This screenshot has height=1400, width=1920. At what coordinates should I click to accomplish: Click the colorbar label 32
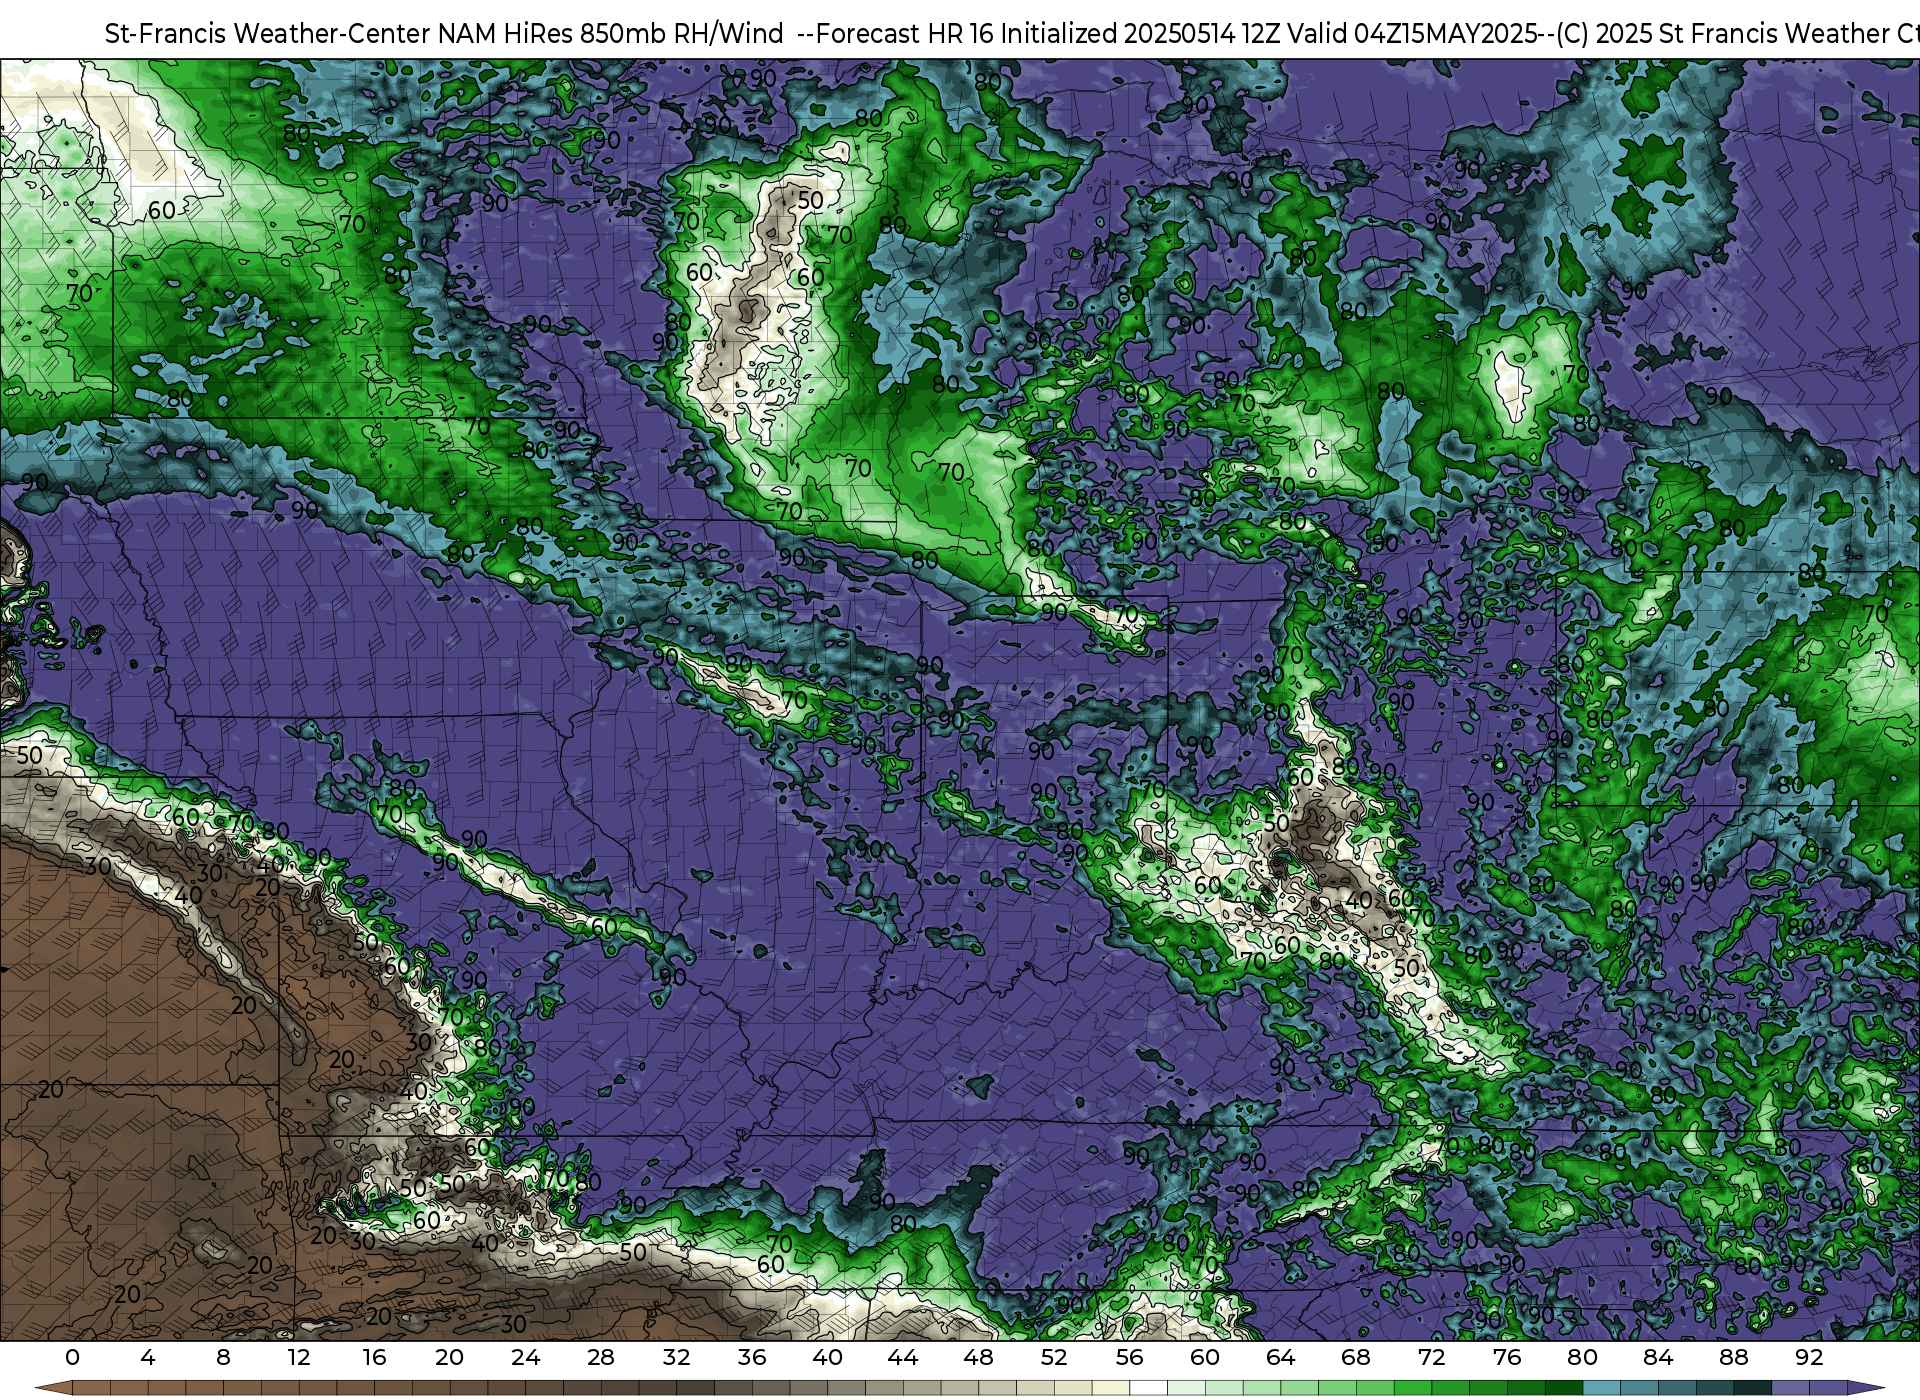pos(676,1357)
